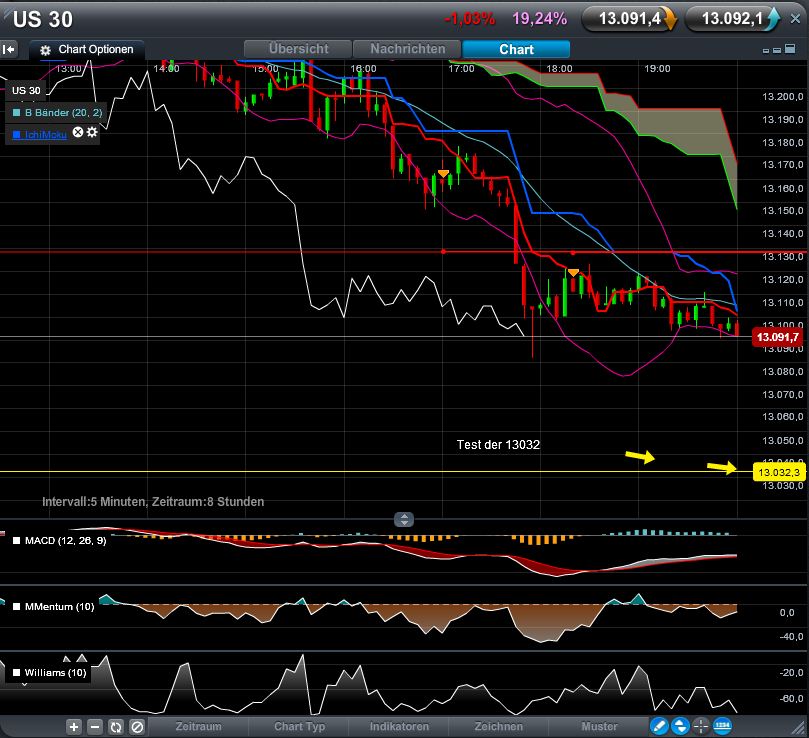The image size is (809, 738).
Task: Remove the IchiMoku indicator with its X icon
Action: (78, 133)
